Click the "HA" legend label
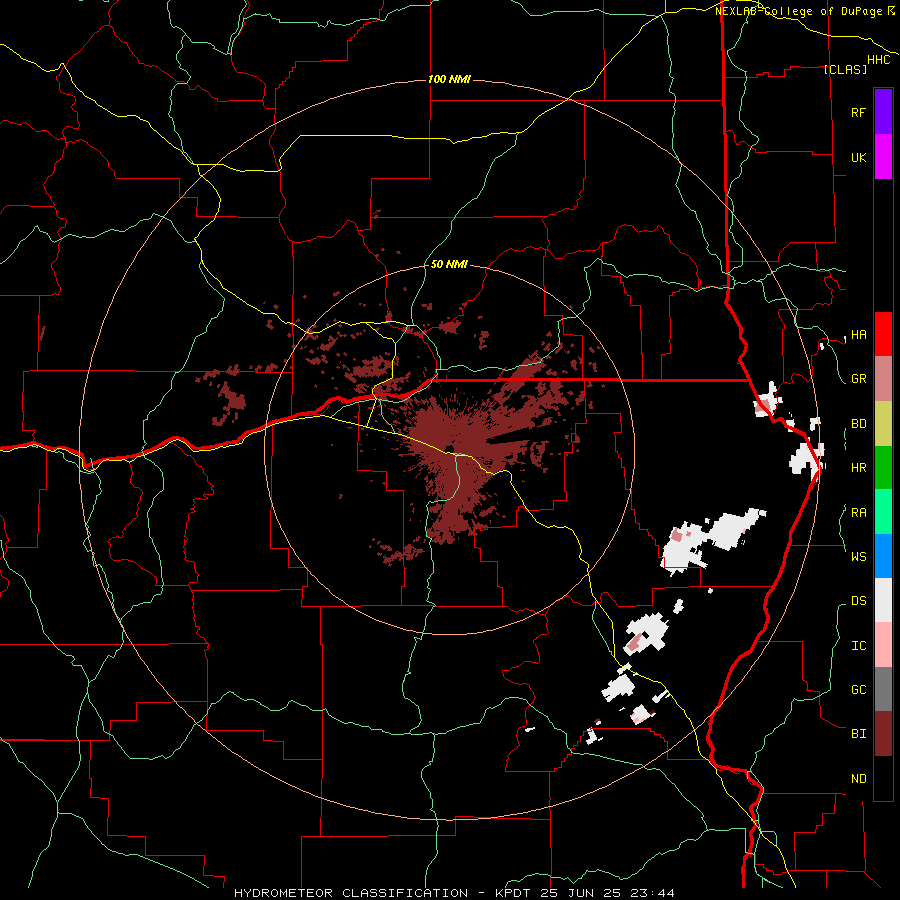Viewport: 900px width, 900px height. [x=858, y=335]
